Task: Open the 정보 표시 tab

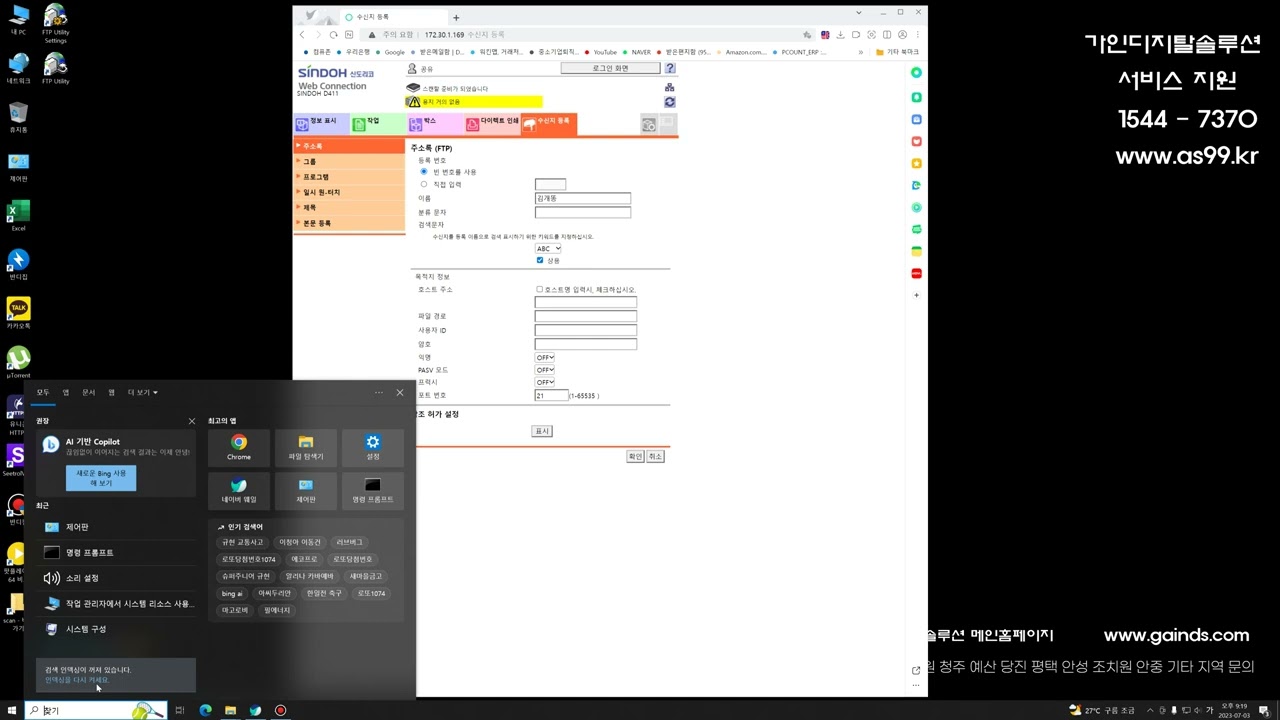Action: point(321,124)
